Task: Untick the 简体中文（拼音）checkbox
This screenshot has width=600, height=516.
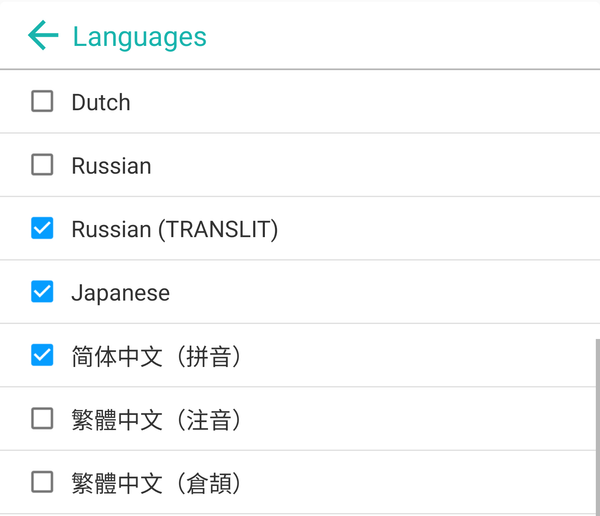Action: click(x=42, y=355)
